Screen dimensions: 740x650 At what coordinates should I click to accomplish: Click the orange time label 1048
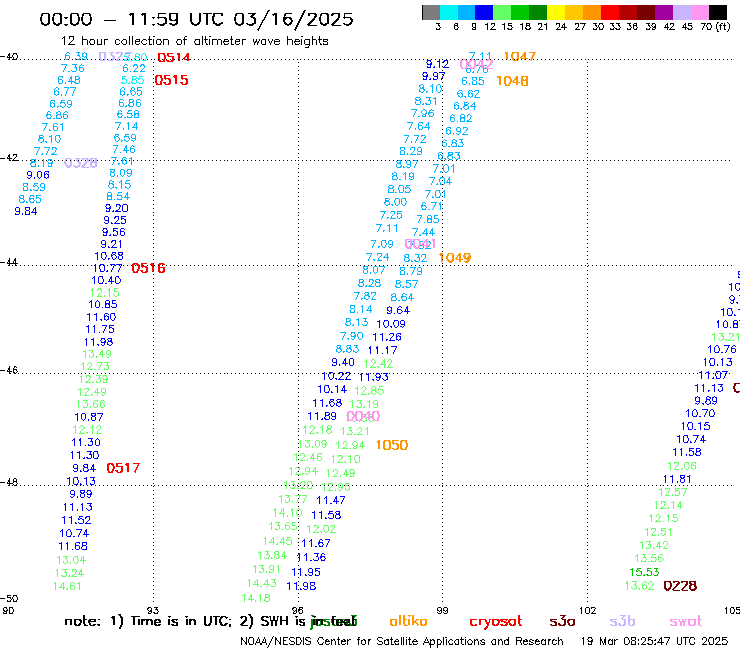pos(512,81)
